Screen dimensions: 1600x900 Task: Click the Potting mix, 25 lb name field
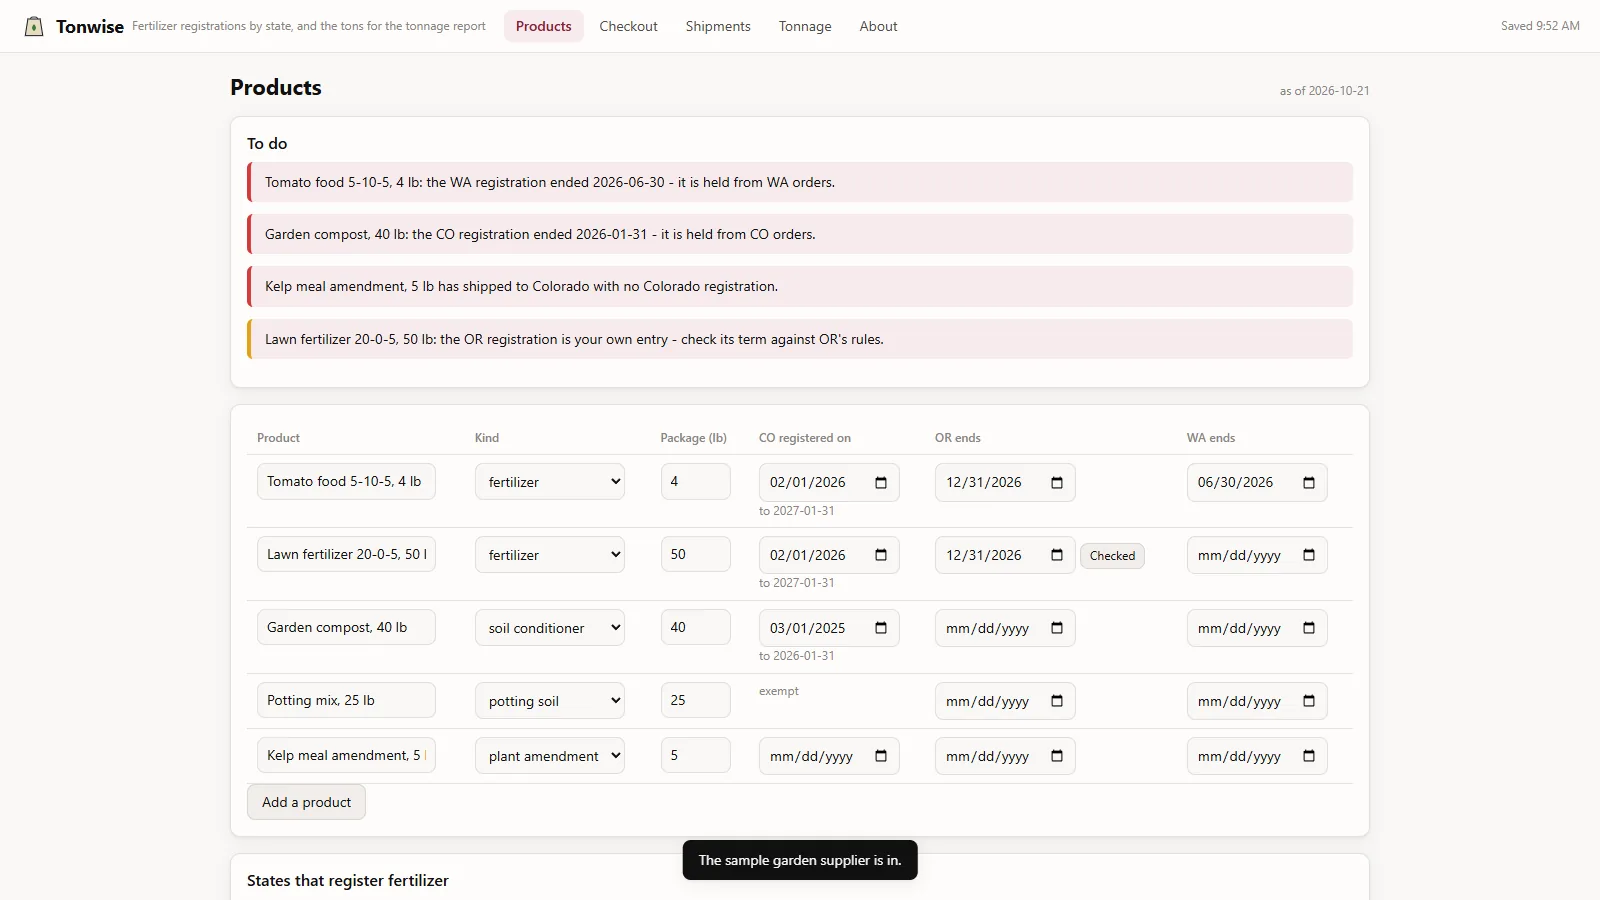tap(346, 700)
